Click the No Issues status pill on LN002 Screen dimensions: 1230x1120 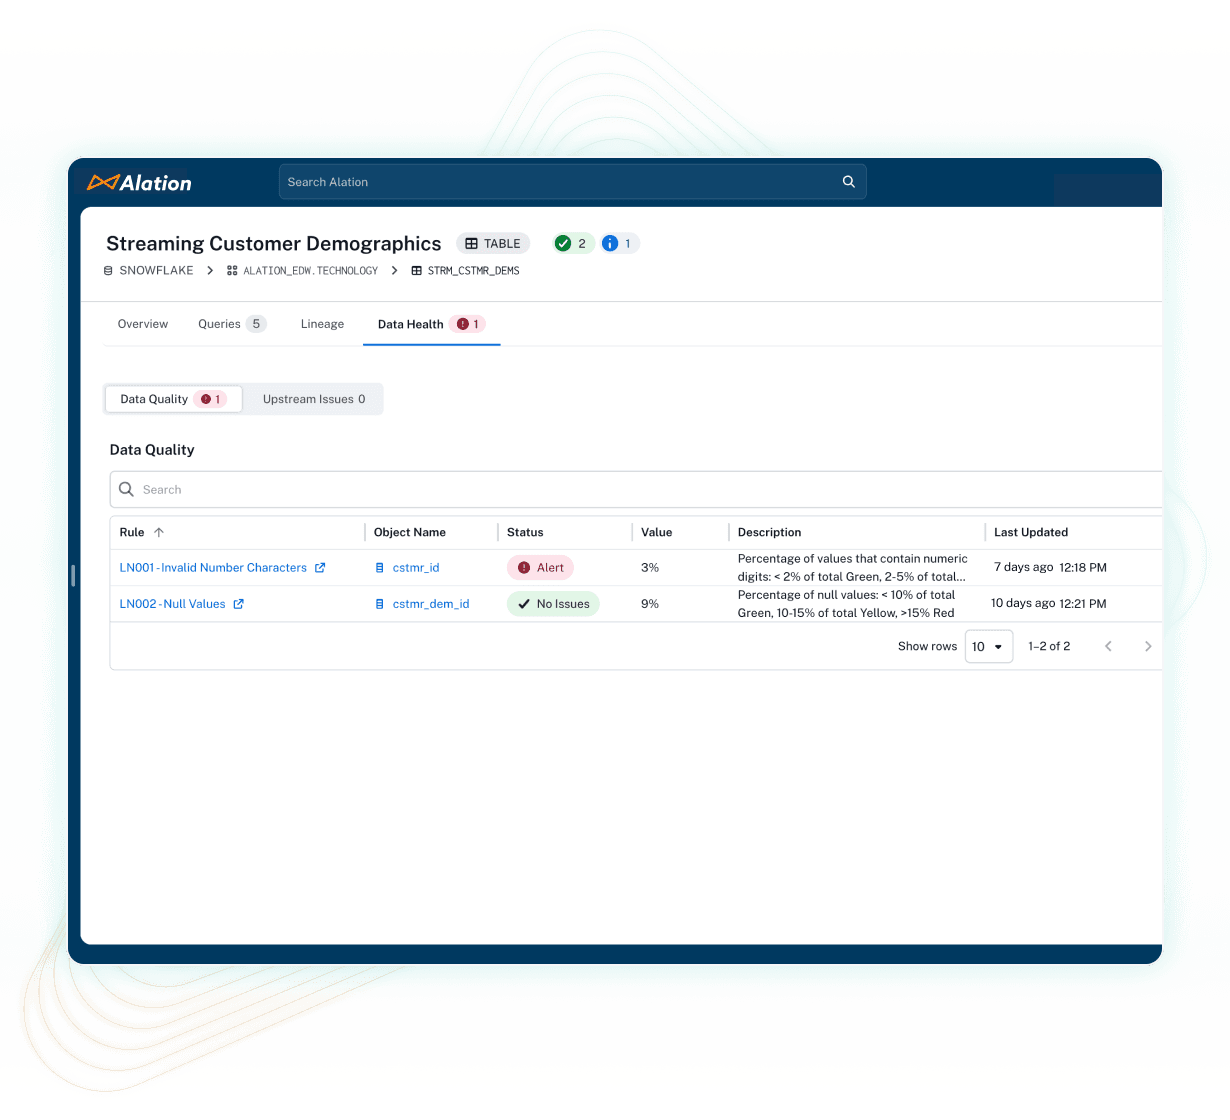click(553, 603)
